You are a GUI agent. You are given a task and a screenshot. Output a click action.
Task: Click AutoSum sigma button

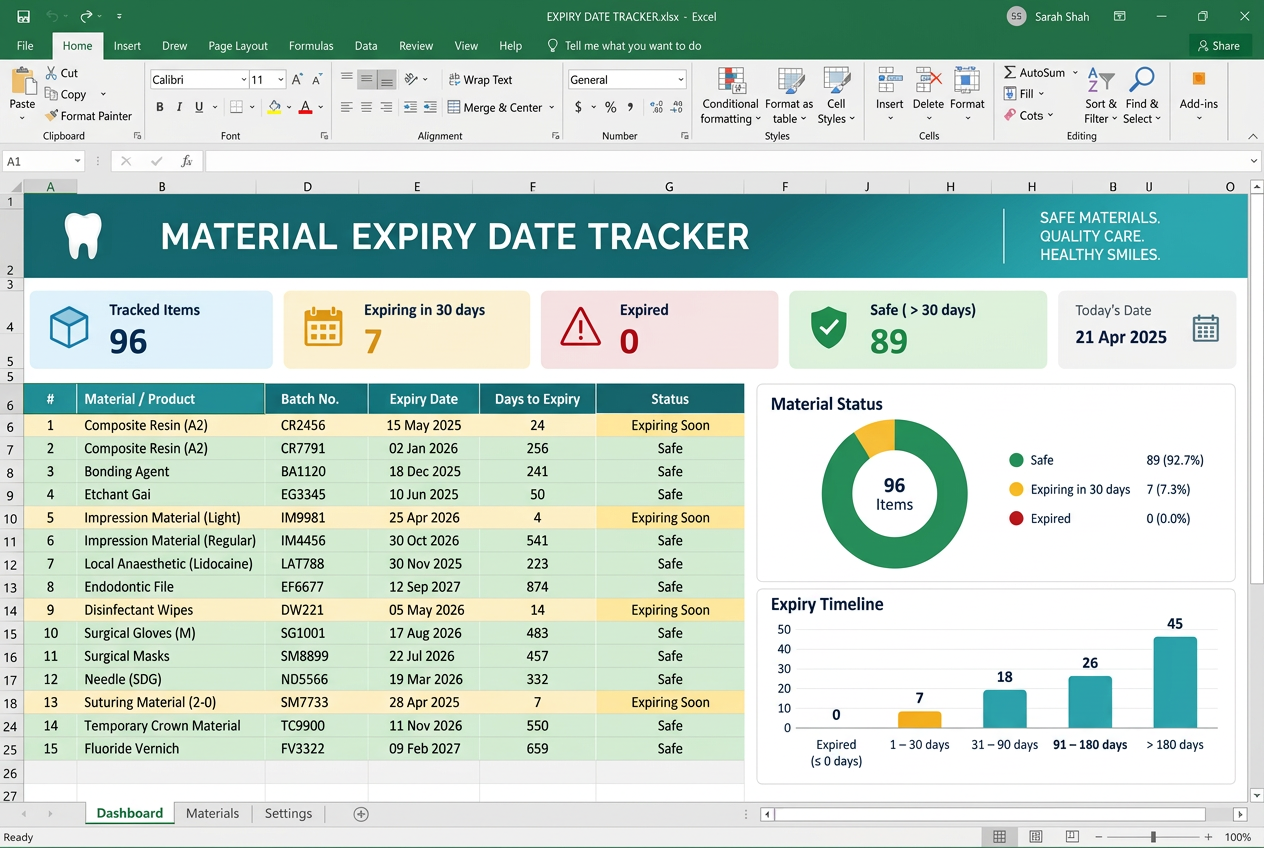point(1035,73)
